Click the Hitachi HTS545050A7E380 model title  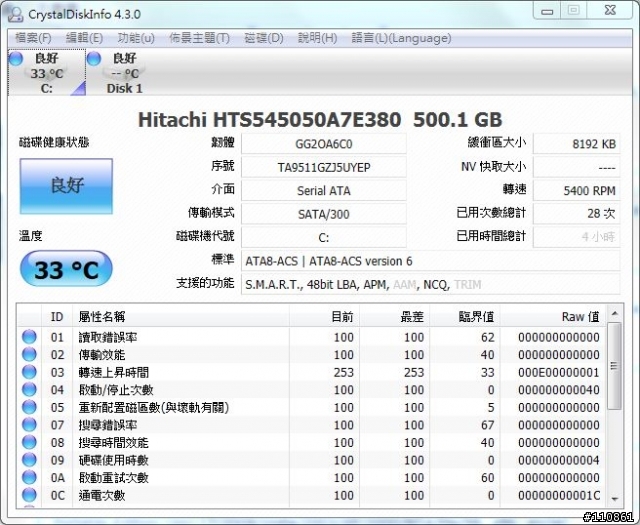[320, 120]
